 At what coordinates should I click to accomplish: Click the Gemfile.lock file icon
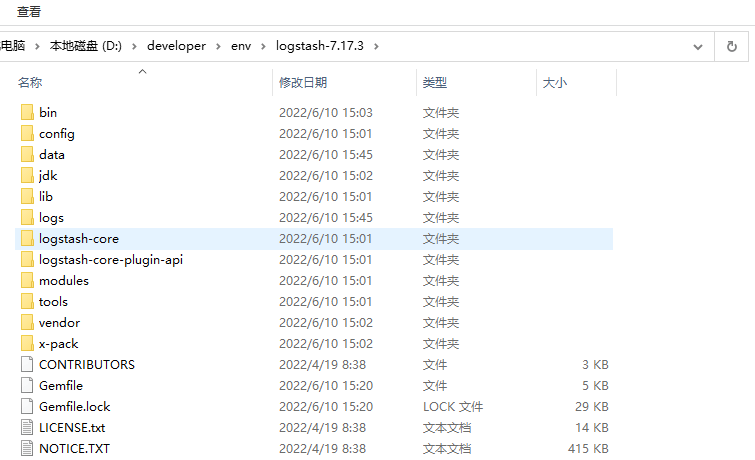(27, 407)
